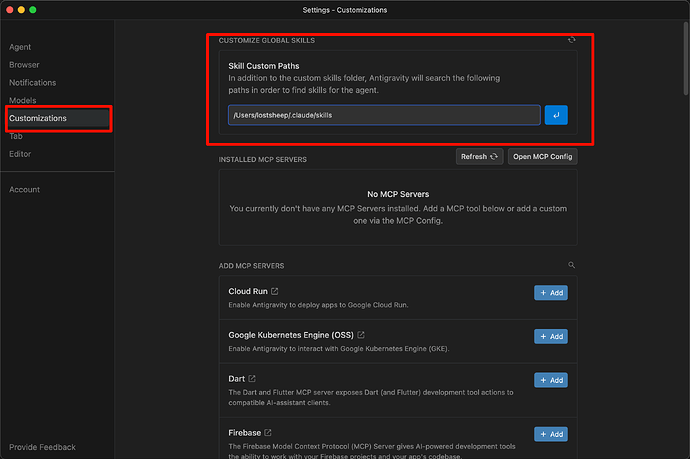
Task: Close the Settings window
Action: click(10, 10)
